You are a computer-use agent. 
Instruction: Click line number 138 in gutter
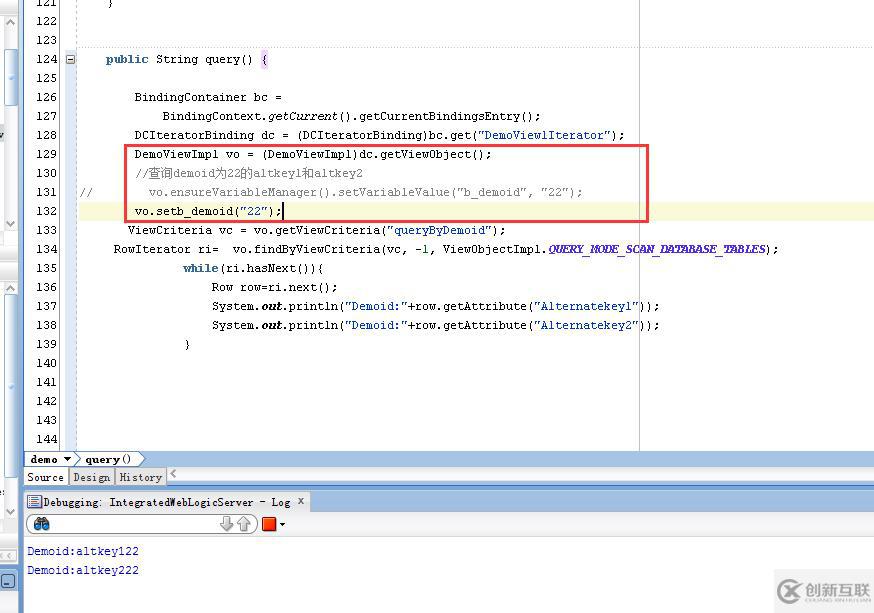(x=46, y=325)
